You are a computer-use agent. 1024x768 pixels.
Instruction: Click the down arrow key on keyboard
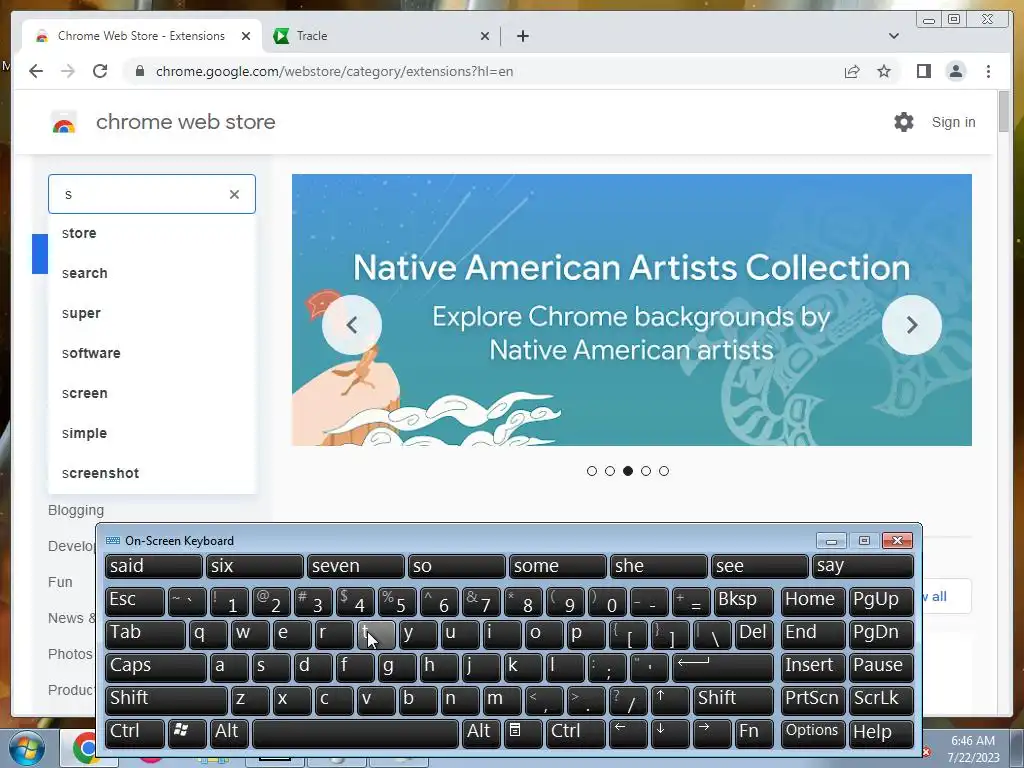pyautogui.click(x=669, y=732)
